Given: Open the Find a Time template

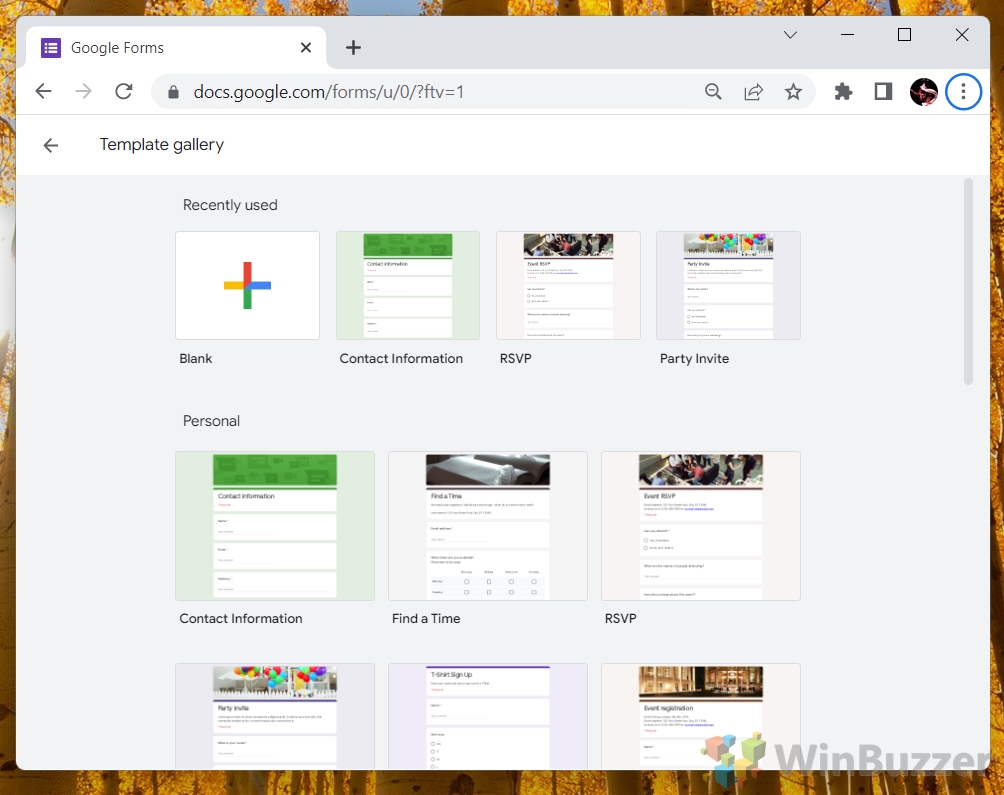Looking at the screenshot, I should pos(487,526).
